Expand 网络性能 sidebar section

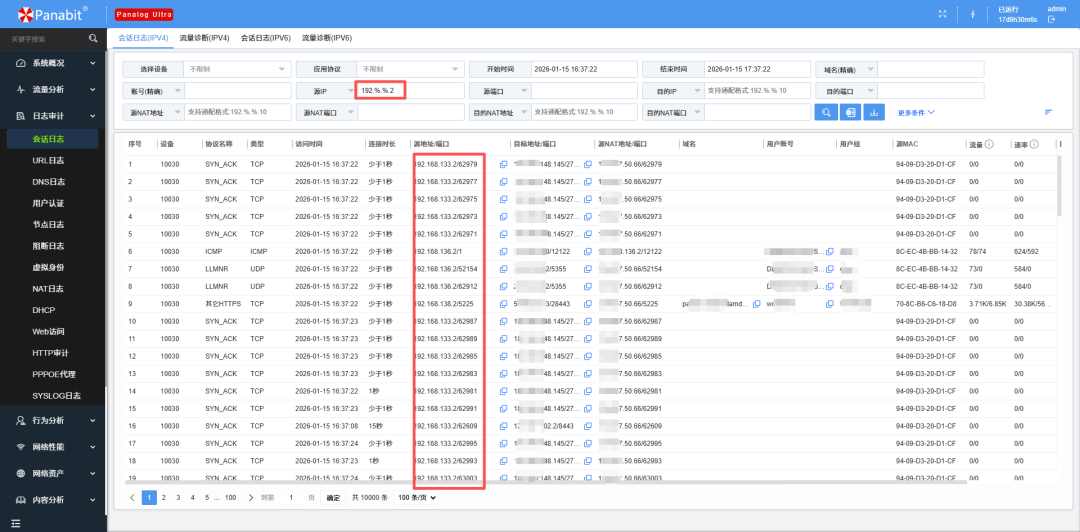pyautogui.click(x=53, y=447)
